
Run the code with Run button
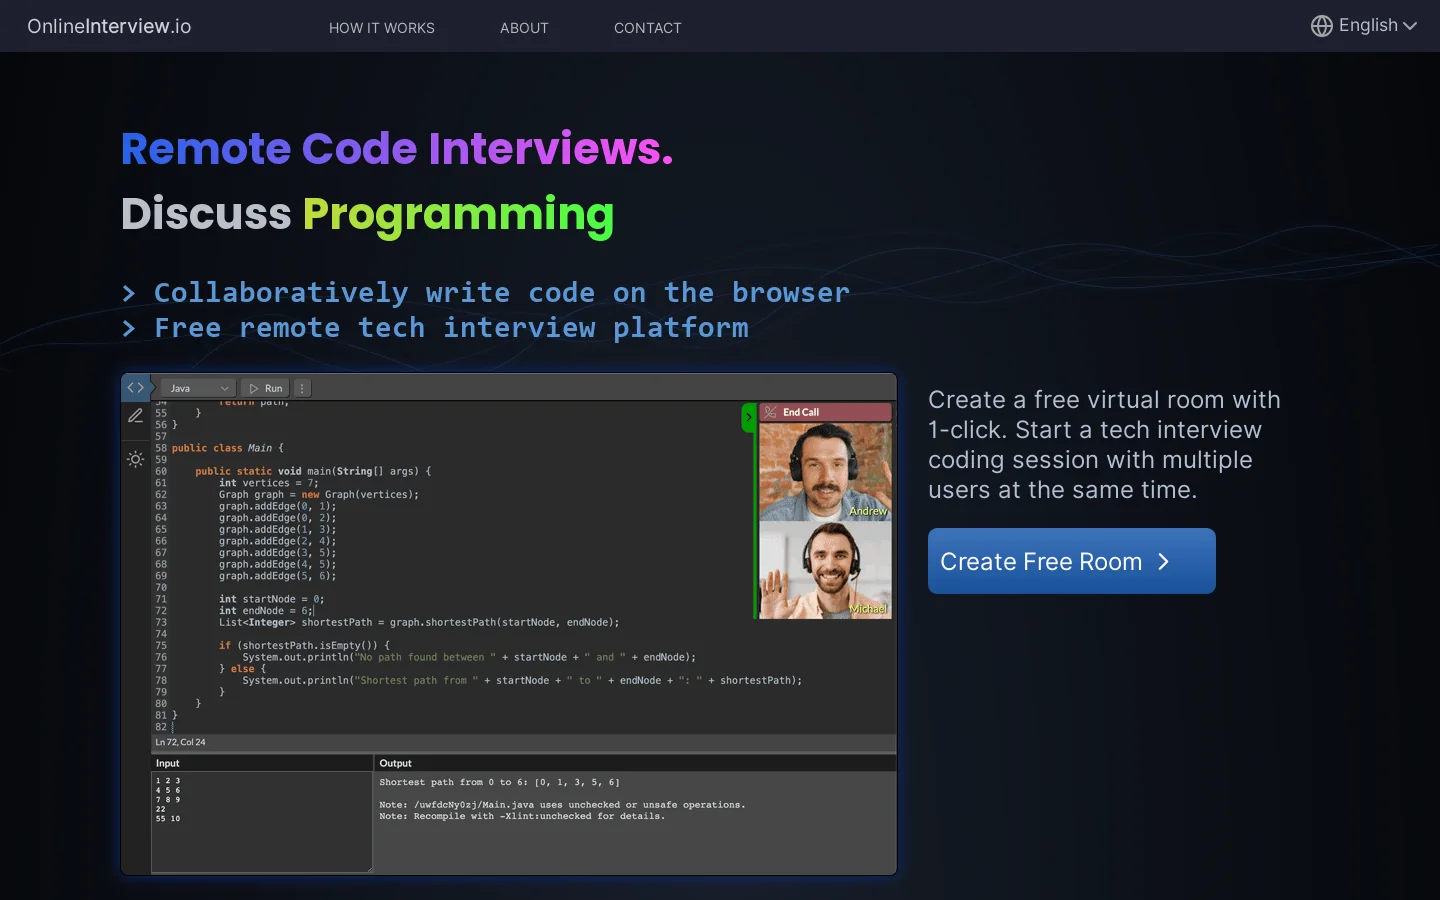(266, 388)
